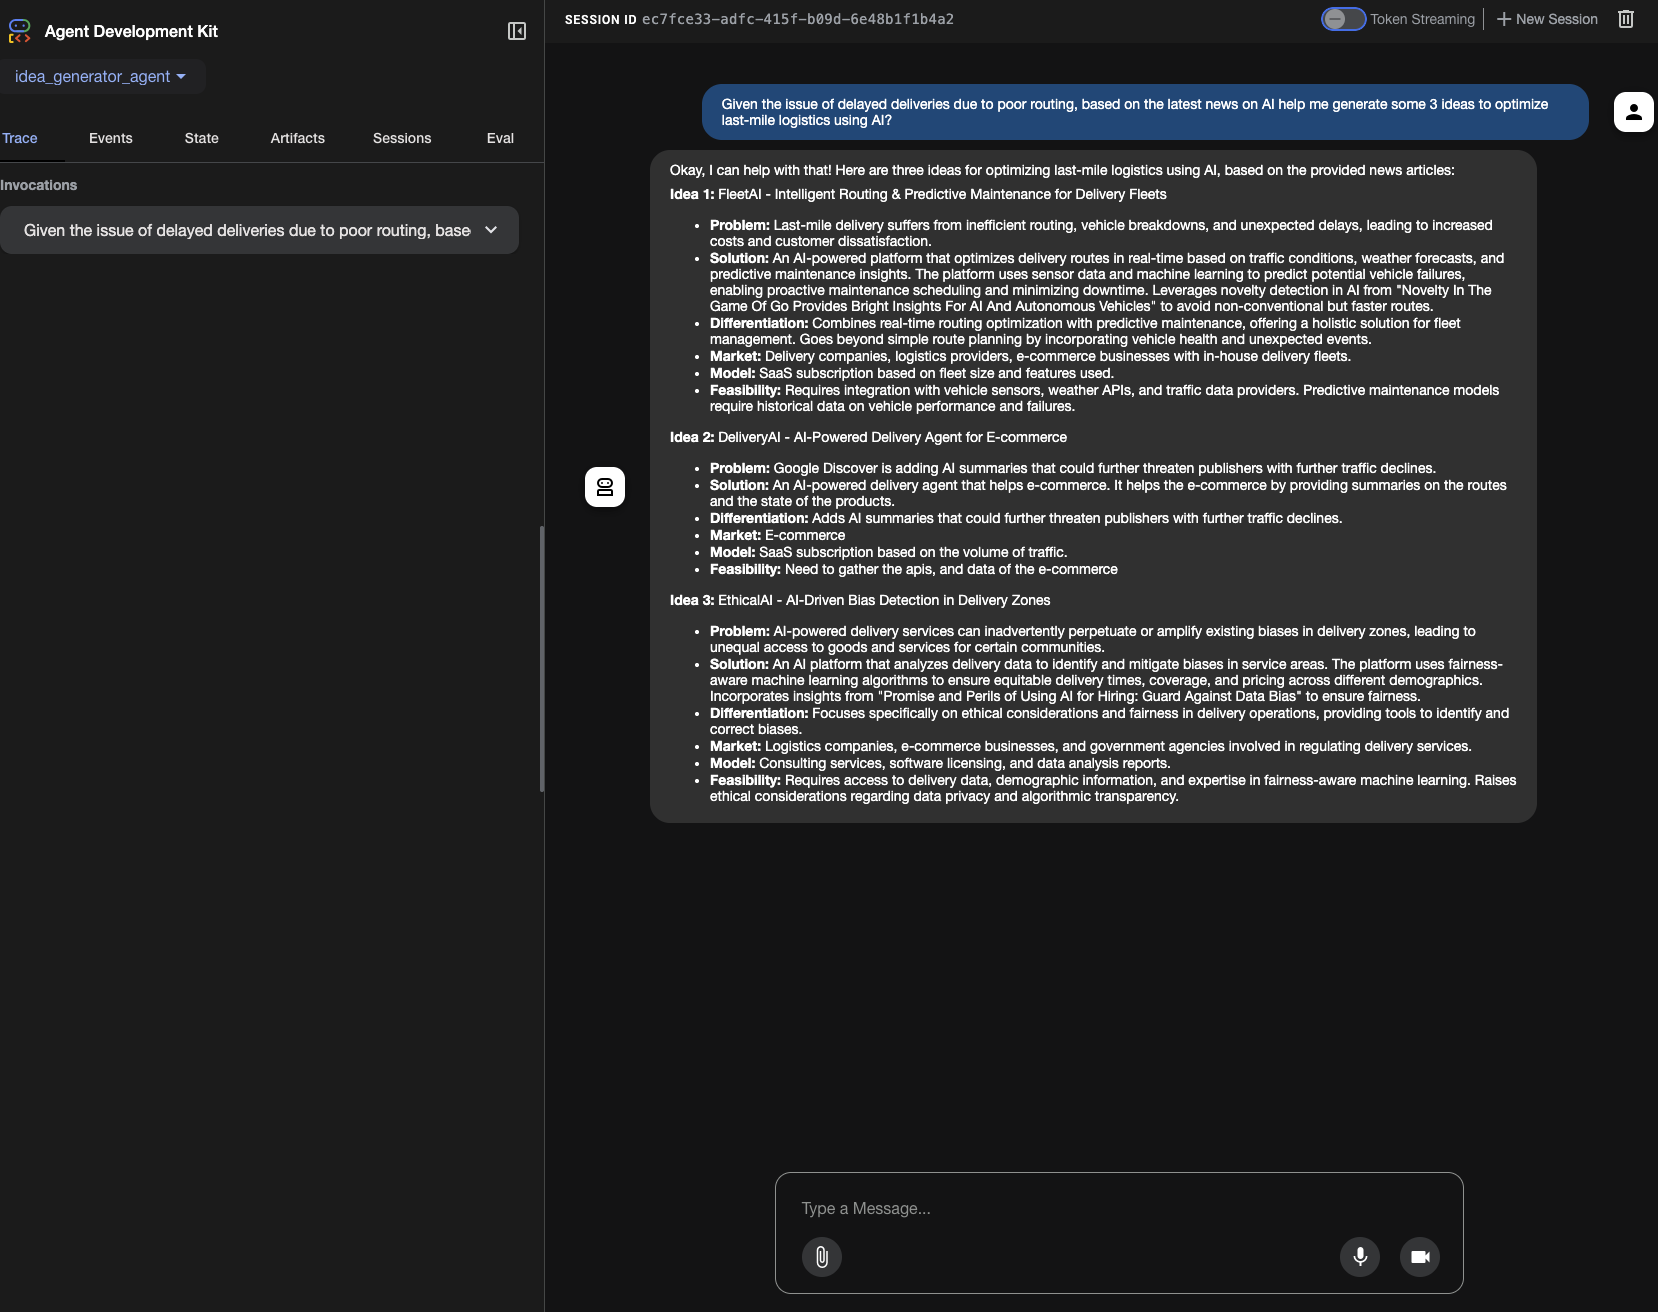Expand the invocation entry chevron
Screen dimensions: 1658x1312
491,230
